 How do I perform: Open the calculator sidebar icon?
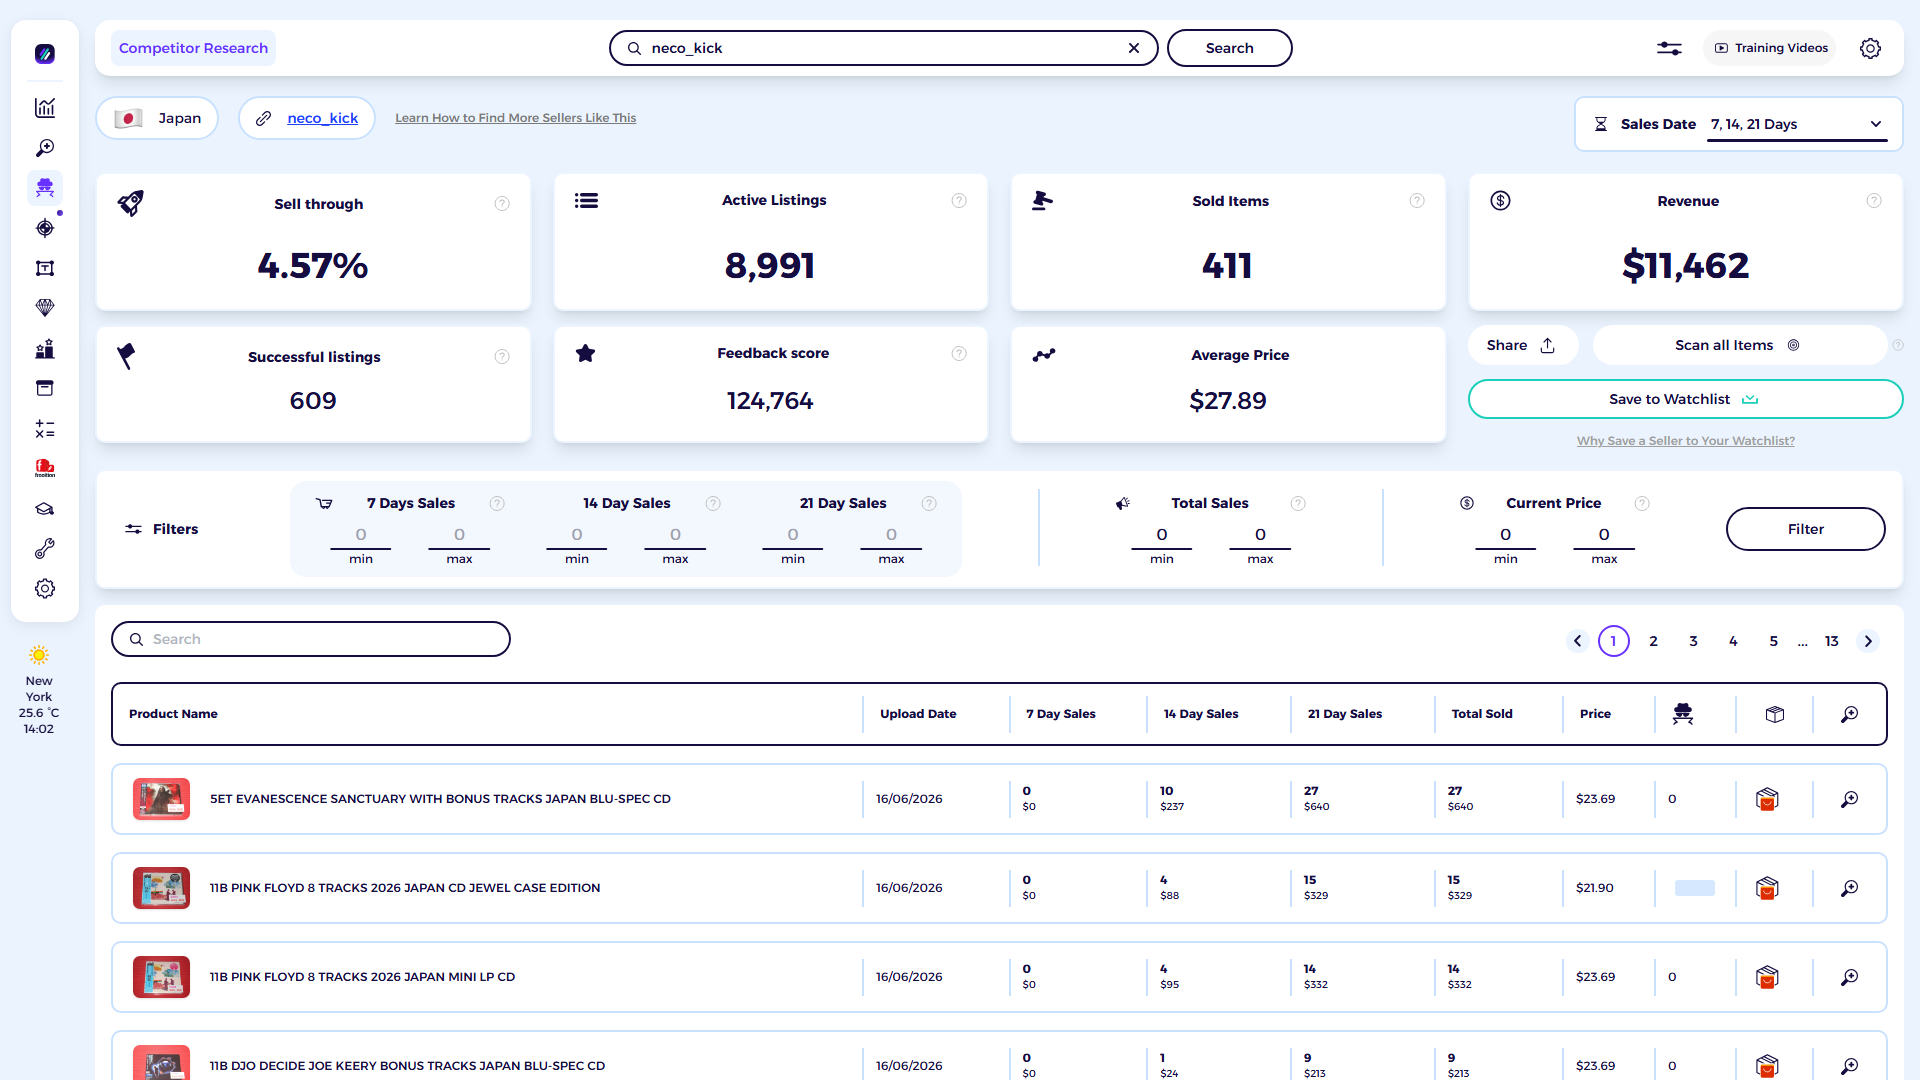tap(45, 429)
